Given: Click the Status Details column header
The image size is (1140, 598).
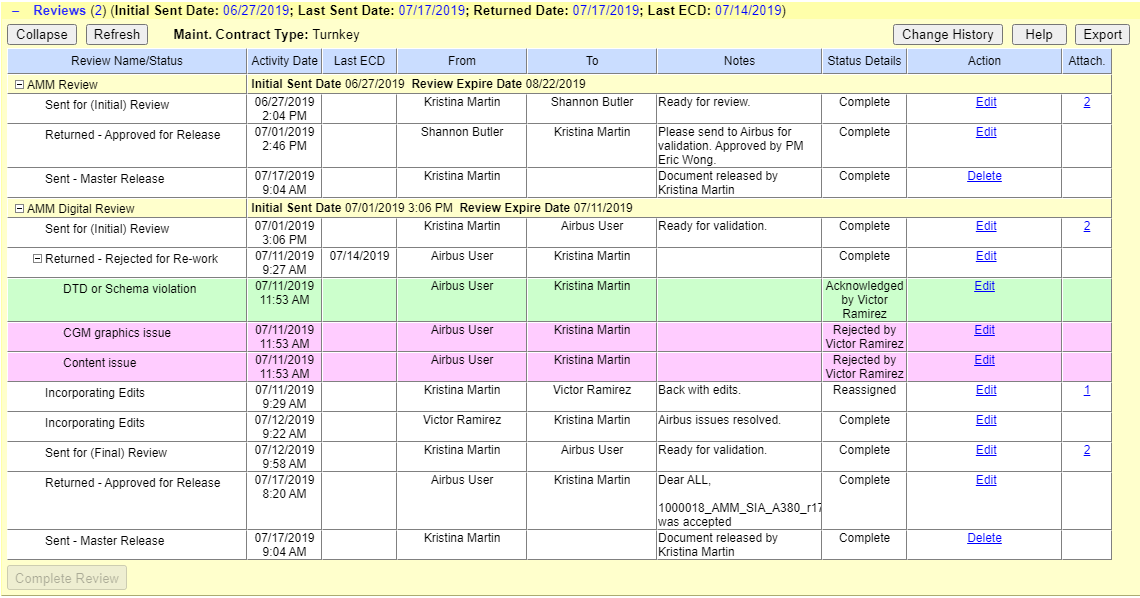Looking at the screenshot, I should [864, 61].
